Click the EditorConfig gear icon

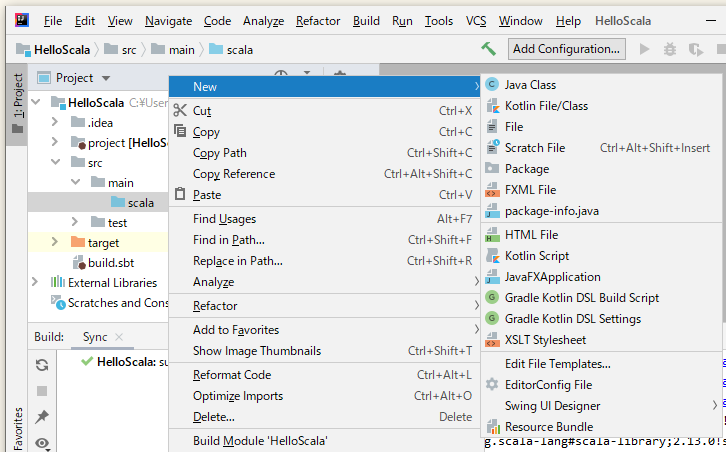pyautogui.click(x=492, y=384)
